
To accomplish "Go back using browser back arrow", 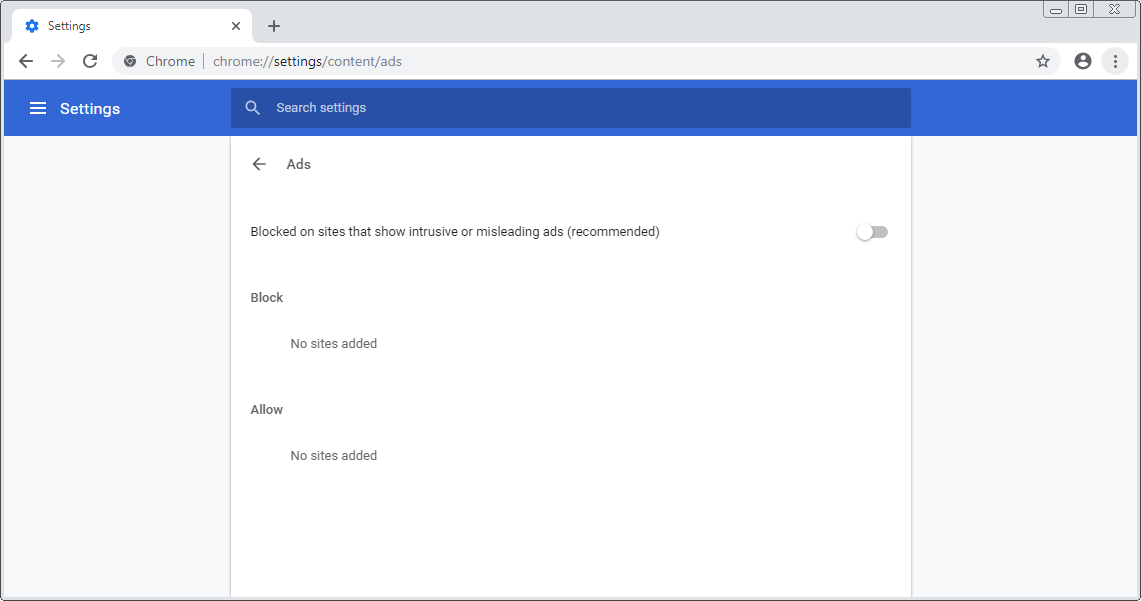I will coord(26,61).
